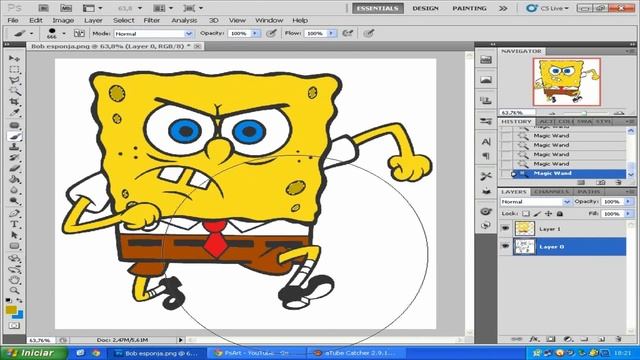640x360 pixels.
Task: Toggle Lock position
Action: click(x=548, y=213)
